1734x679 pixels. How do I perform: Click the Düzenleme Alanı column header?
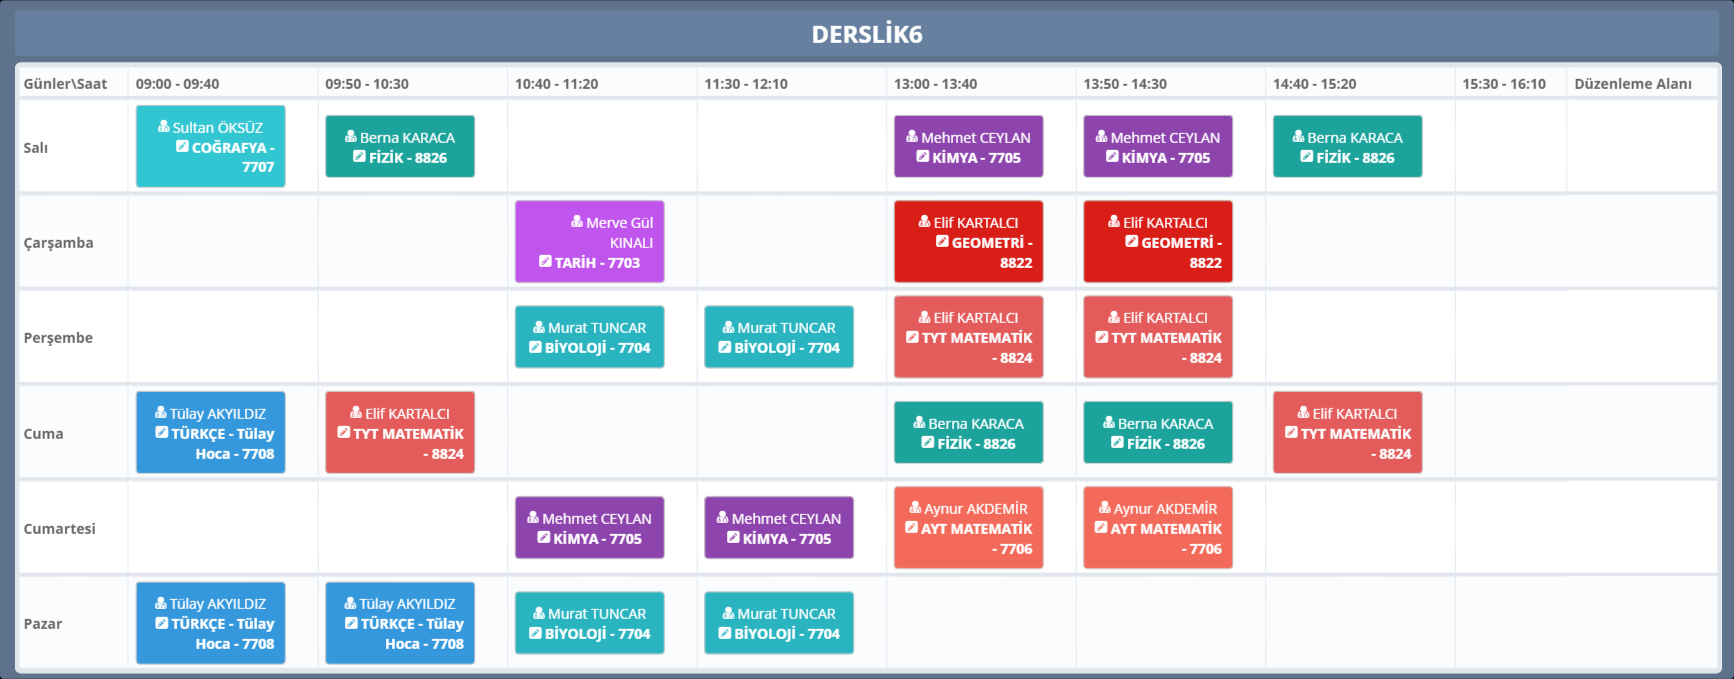coord(1632,84)
